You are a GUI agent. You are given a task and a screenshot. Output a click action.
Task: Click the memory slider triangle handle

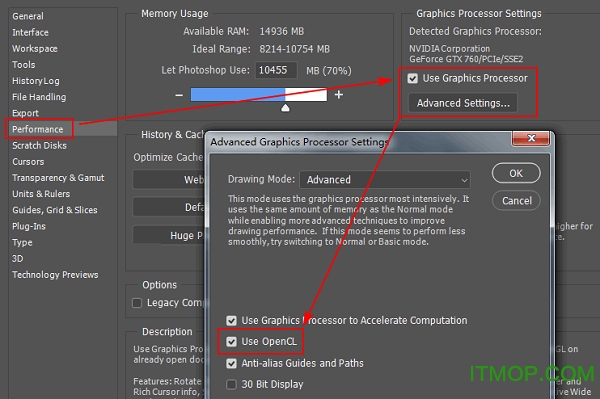tap(285, 108)
